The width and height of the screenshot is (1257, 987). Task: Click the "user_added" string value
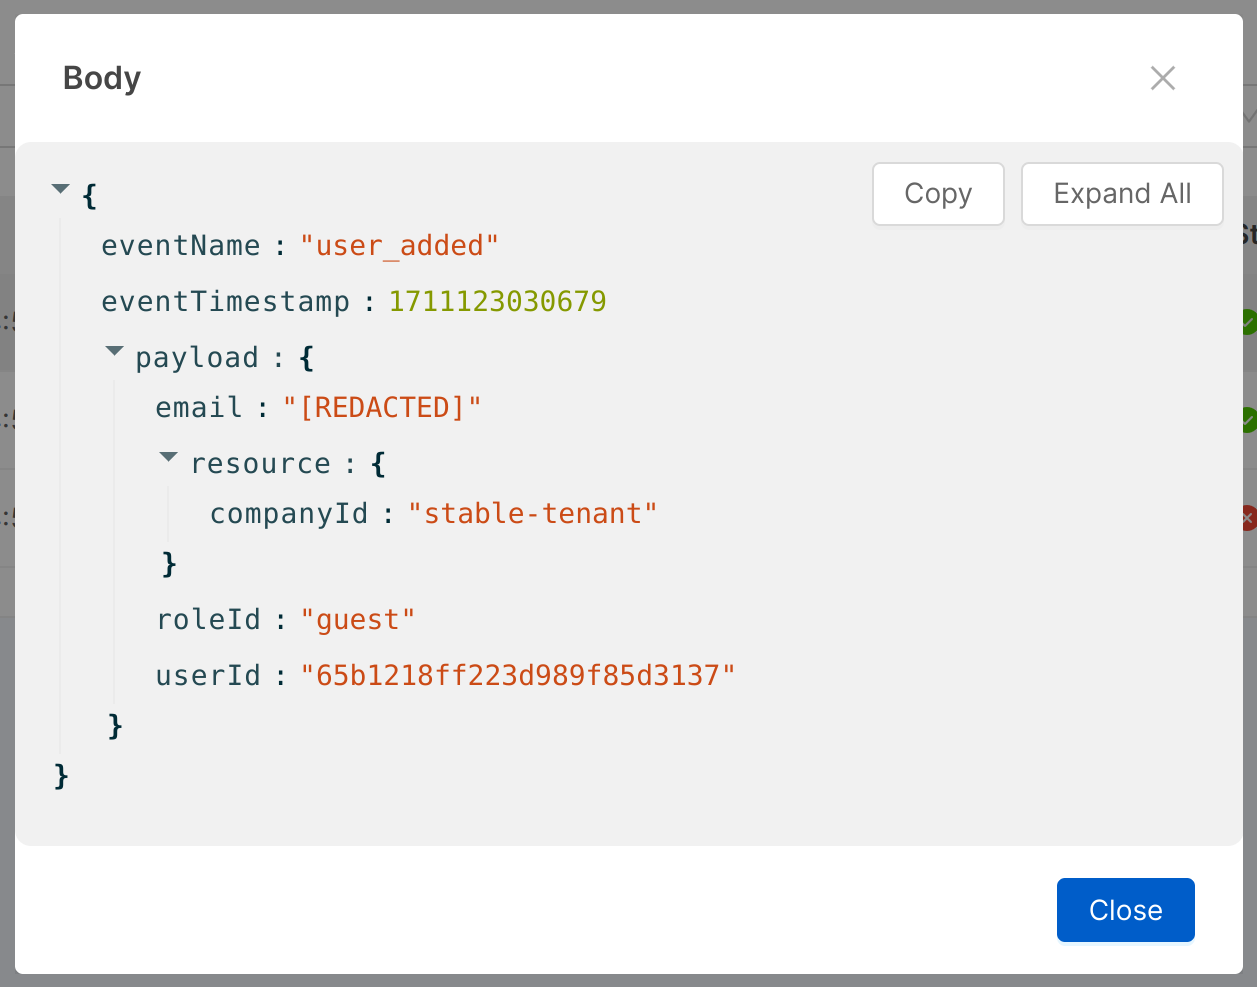click(x=399, y=246)
